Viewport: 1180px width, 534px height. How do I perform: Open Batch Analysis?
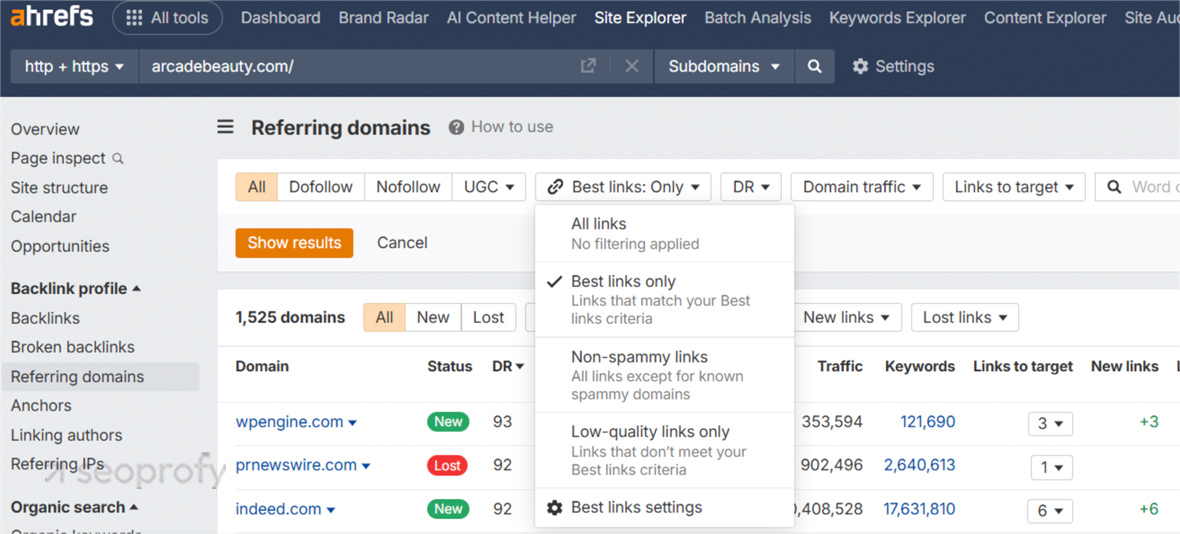tap(758, 18)
